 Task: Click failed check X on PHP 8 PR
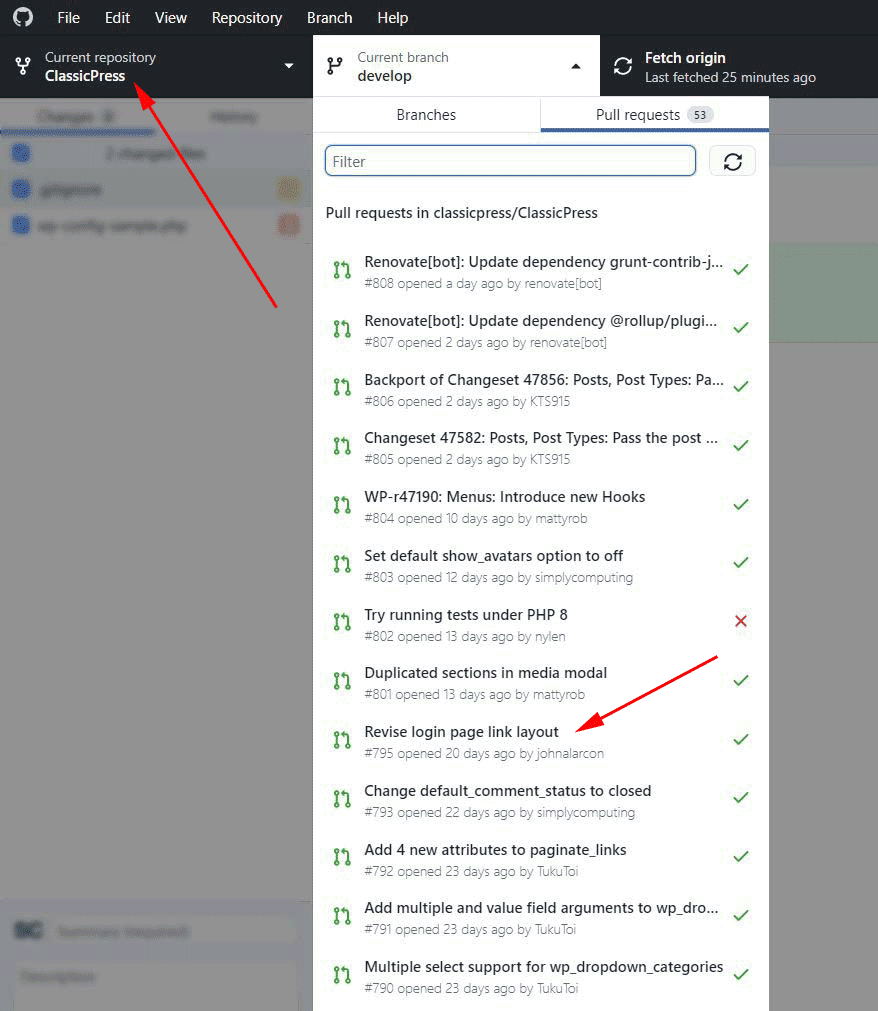point(741,621)
